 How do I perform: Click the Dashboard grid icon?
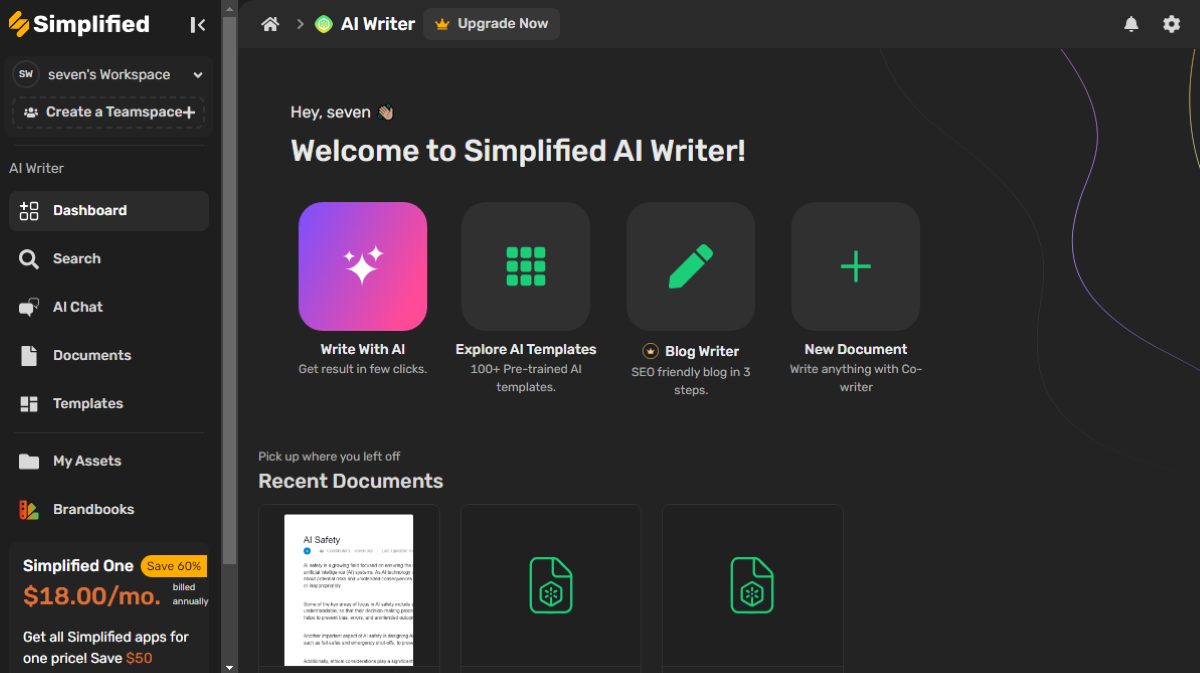click(29, 211)
